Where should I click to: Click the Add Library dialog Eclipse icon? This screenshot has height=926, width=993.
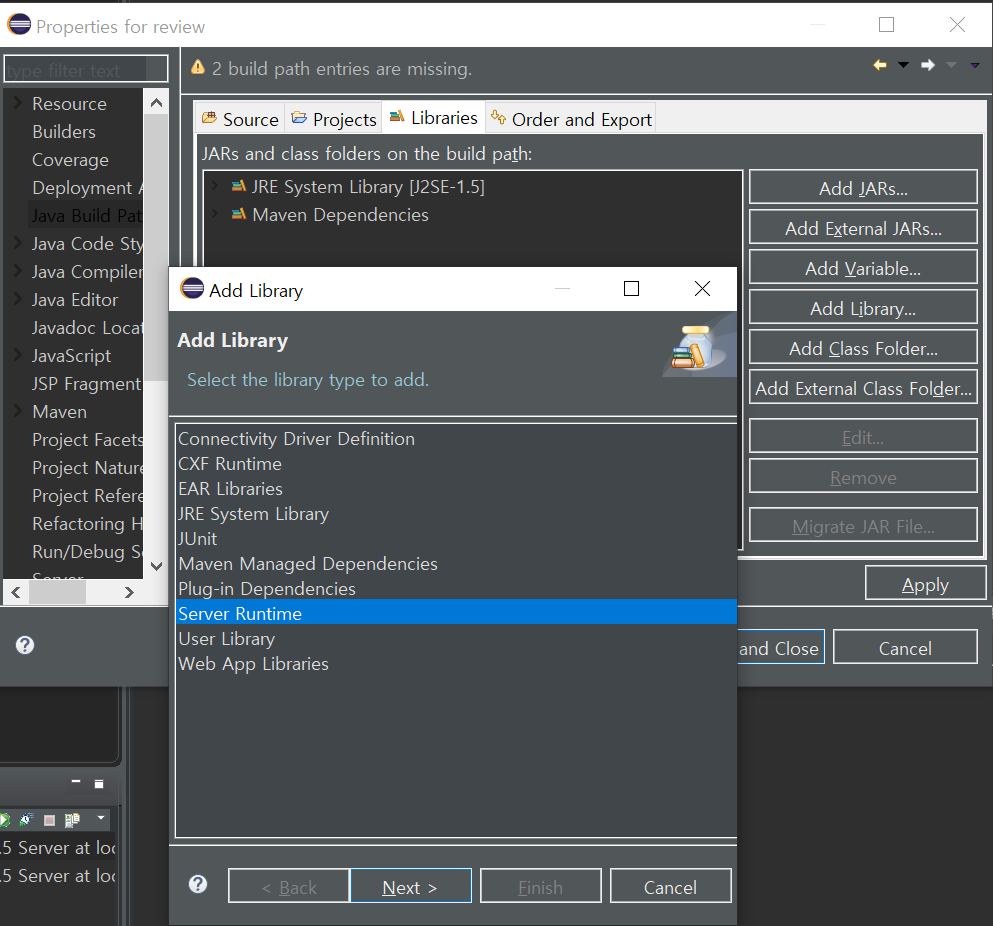192,288
